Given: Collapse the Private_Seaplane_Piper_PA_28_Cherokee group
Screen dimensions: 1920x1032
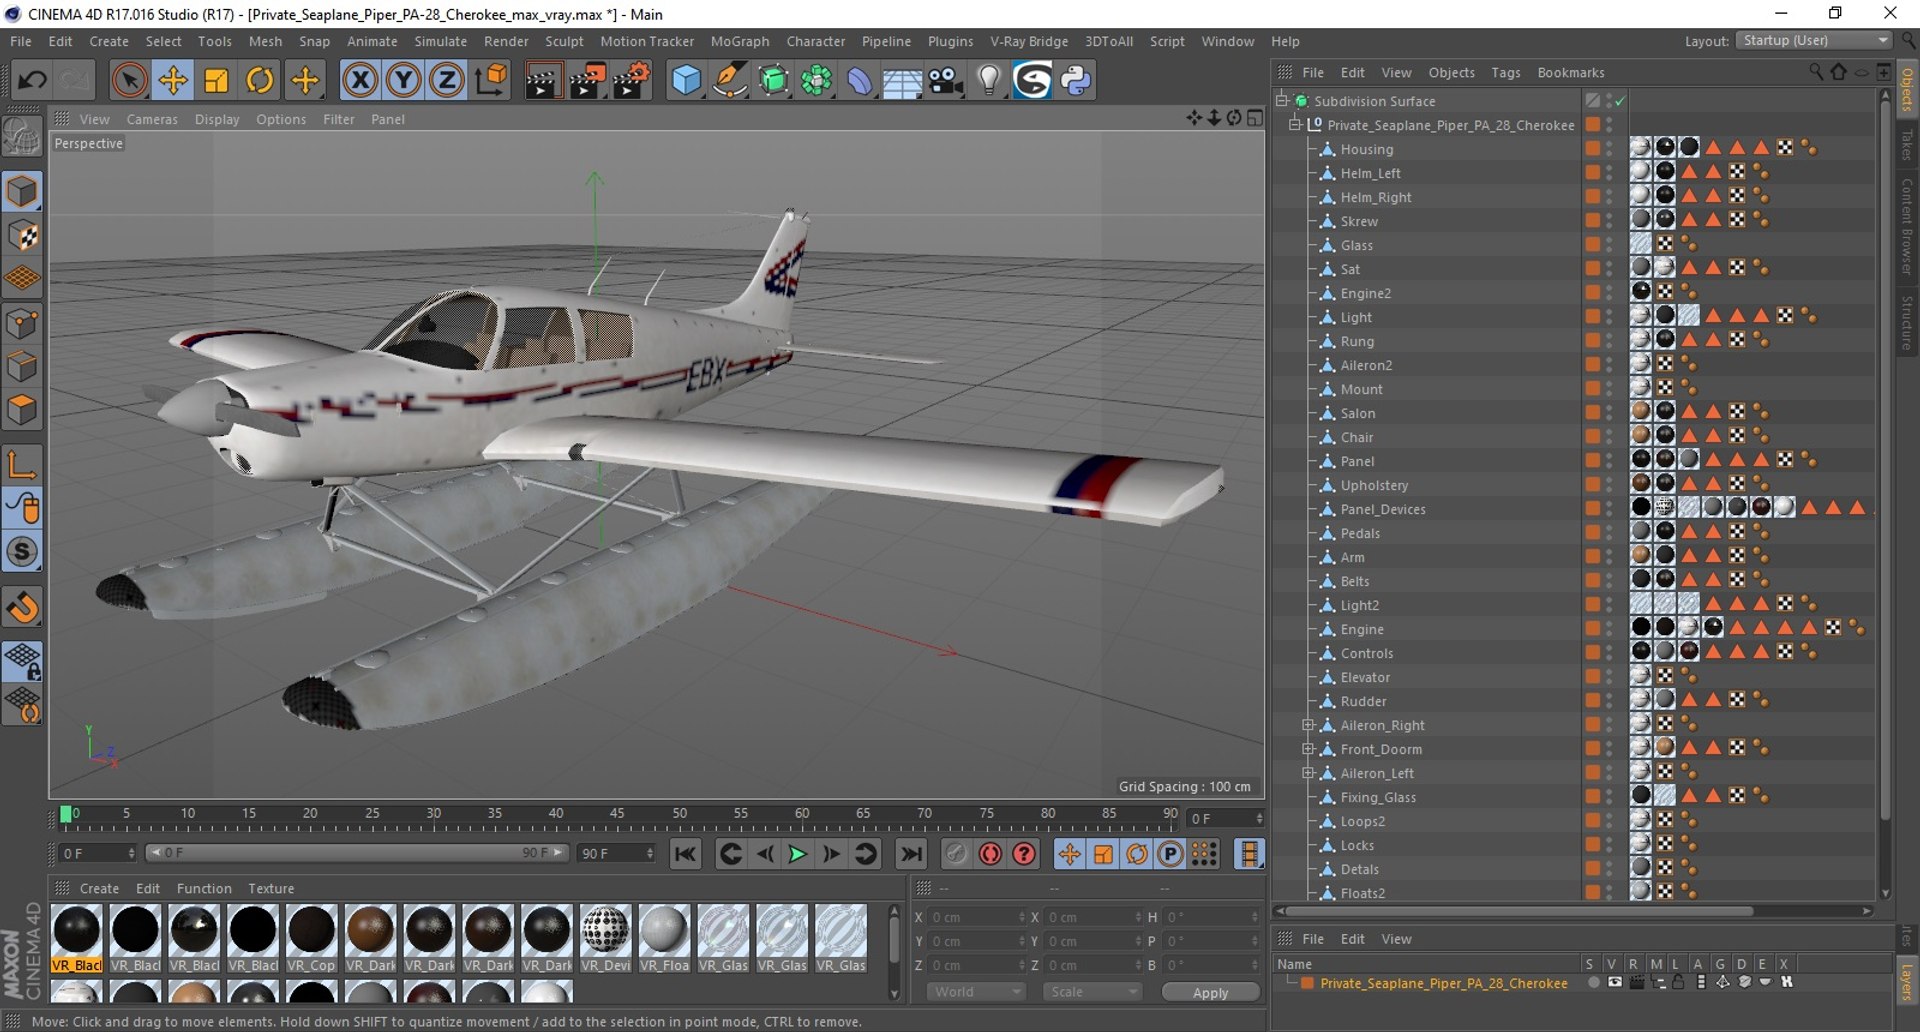Looking at the screenshot, I should (1295, 124).
